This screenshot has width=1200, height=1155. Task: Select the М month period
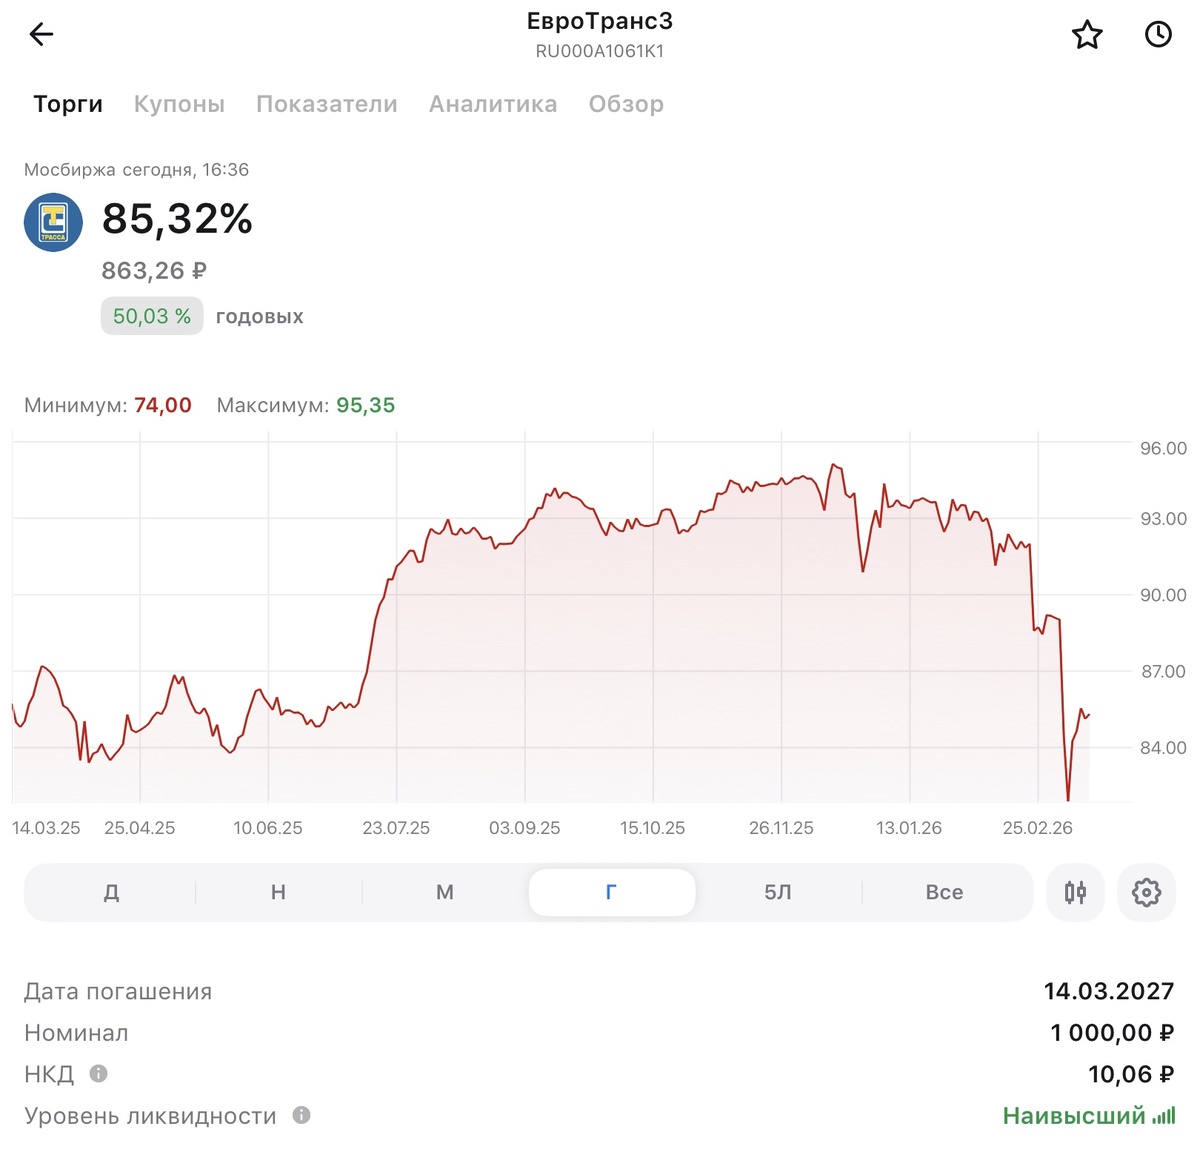pos(445,892)
